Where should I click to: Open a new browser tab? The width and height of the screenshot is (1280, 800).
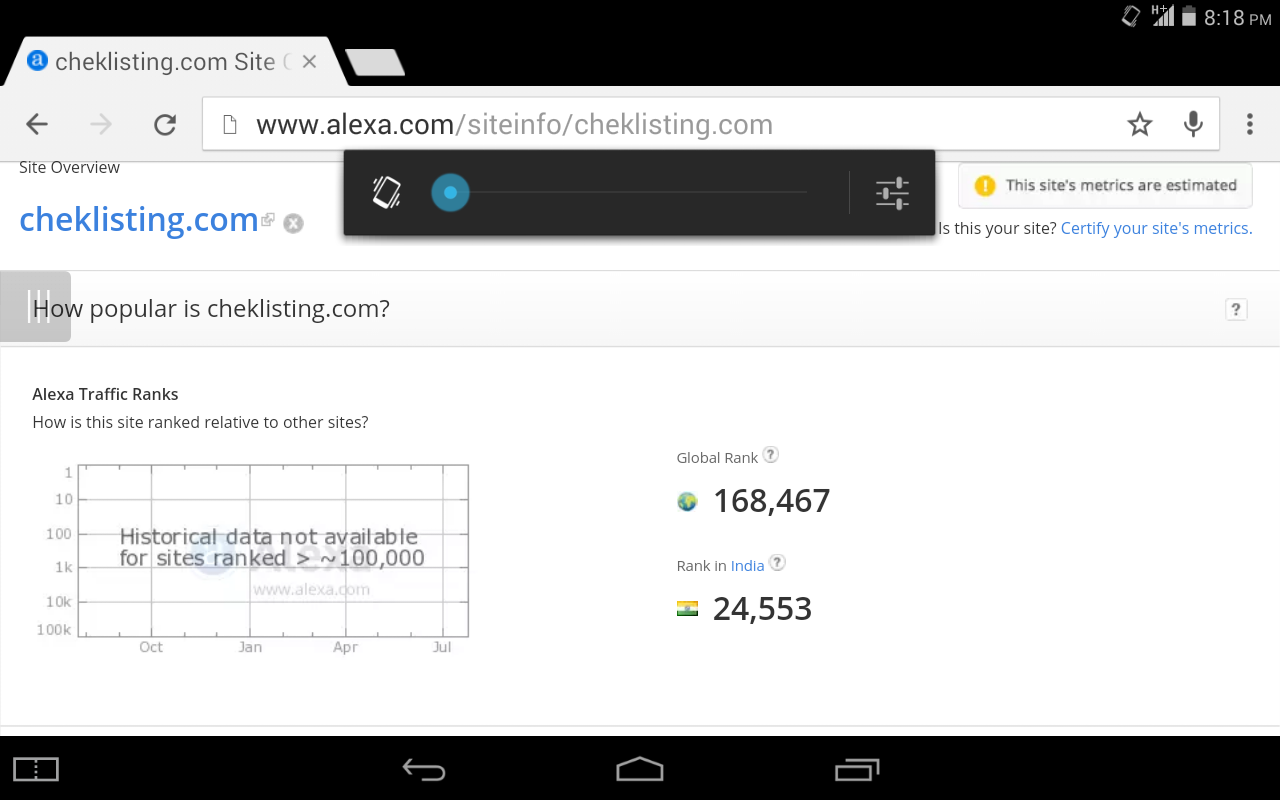(x=375, y=63)
